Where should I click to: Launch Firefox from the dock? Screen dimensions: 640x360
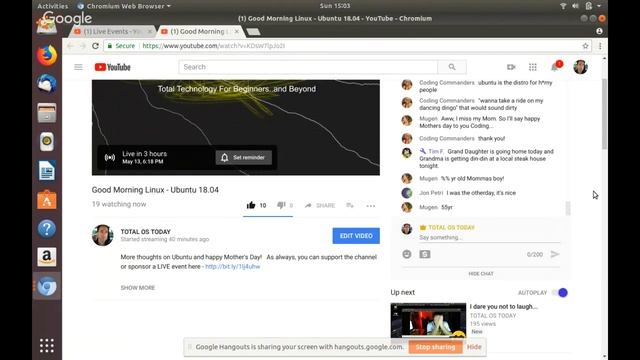tap(47, 55)
